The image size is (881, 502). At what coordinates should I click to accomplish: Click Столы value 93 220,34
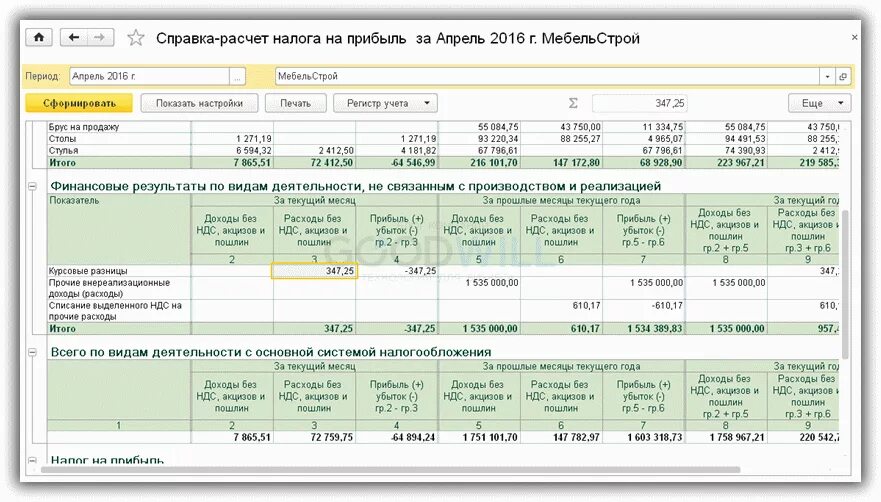(498, 139)
